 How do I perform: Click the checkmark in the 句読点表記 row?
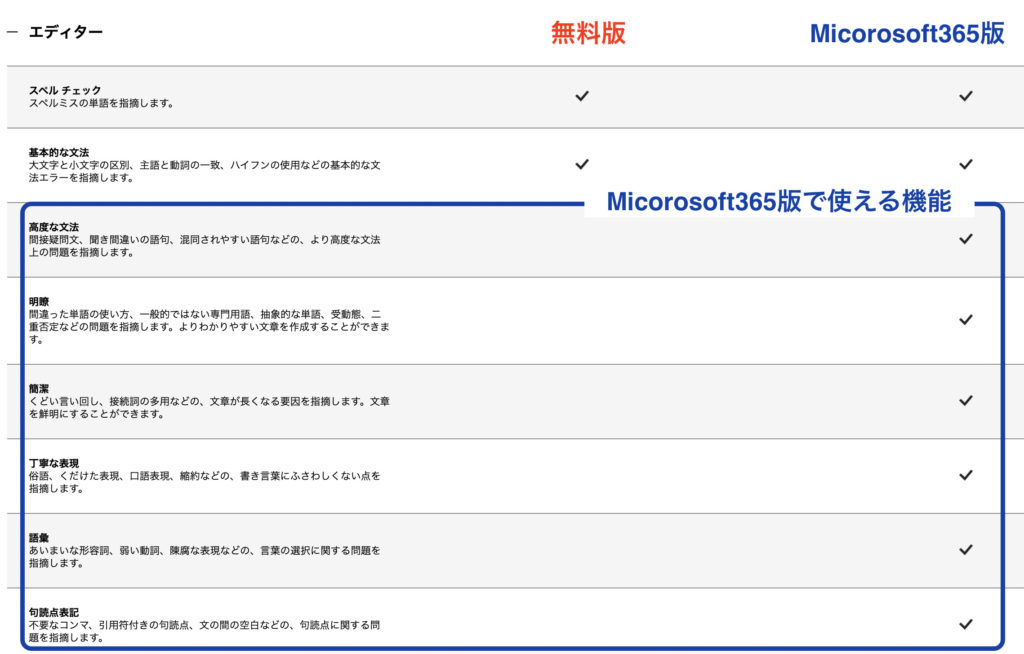tap(966, 623)
